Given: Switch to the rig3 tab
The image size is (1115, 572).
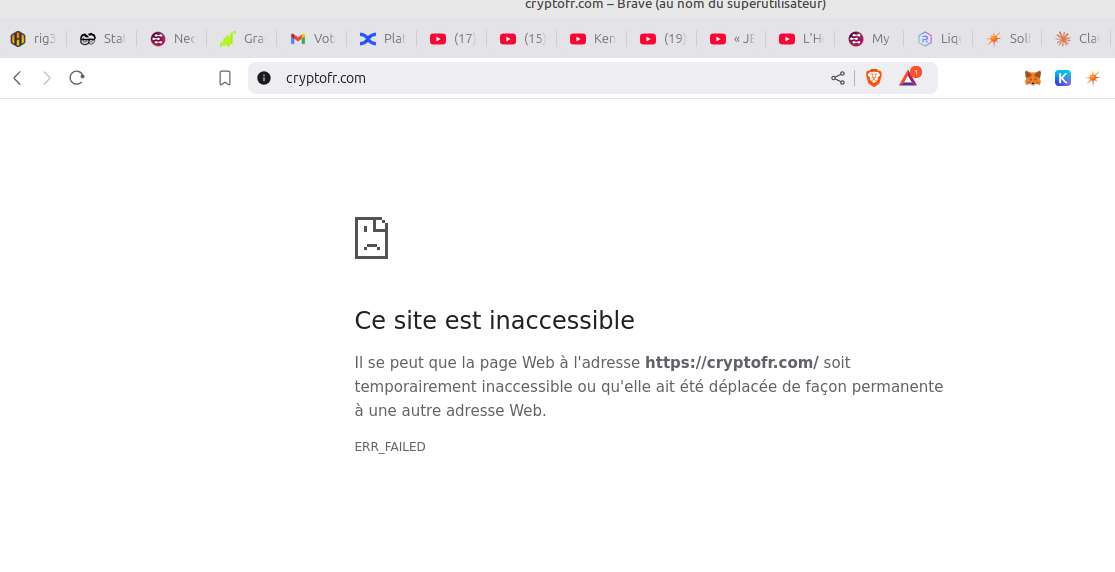Looking at the screenshot, I should 33,38.
